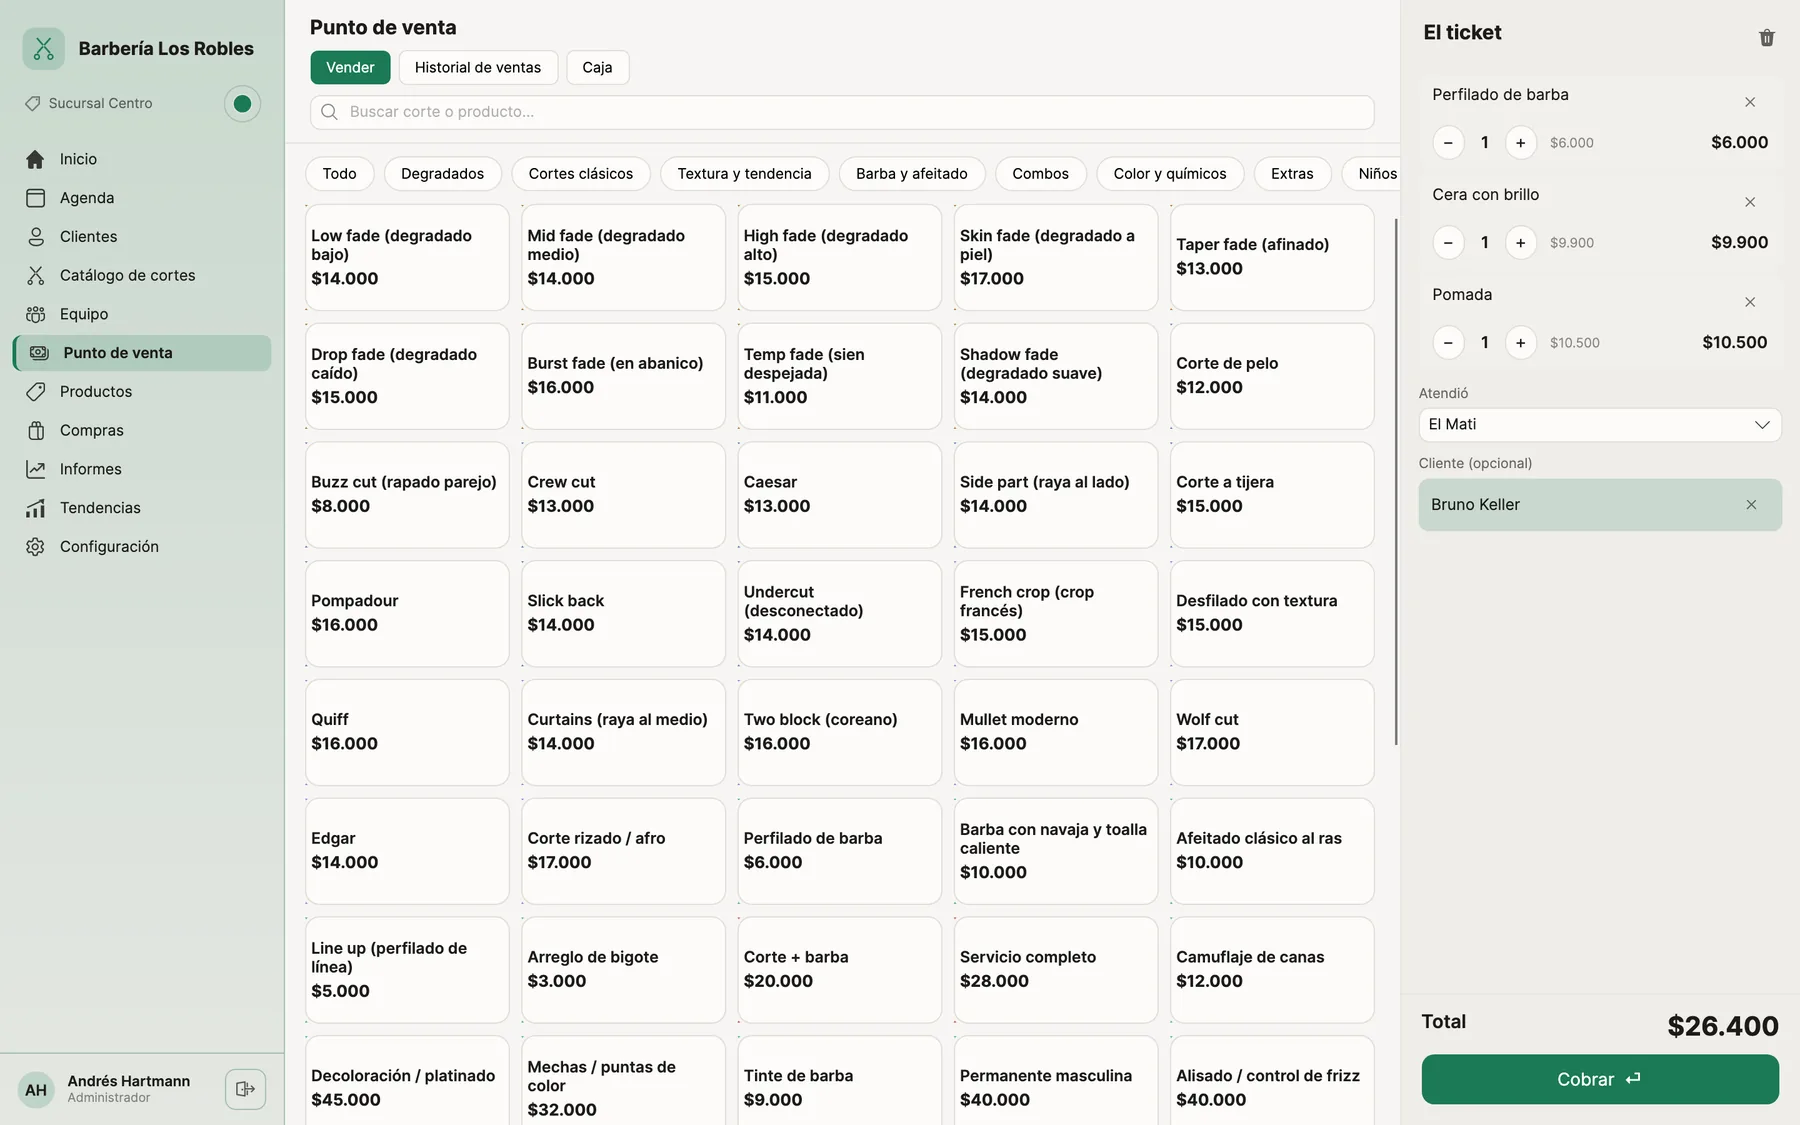Filter by Extras category
The image size is (1800, 1125).
(1292, 174)
